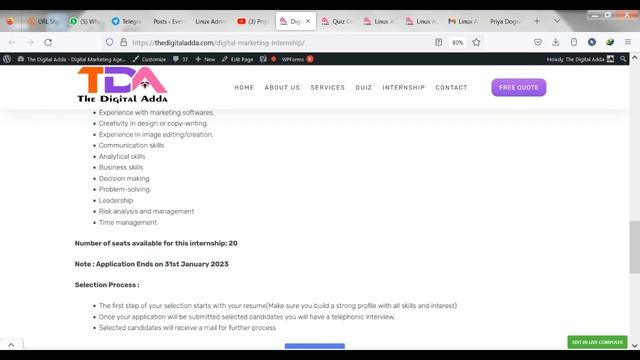Click the Customize link in admin bar
This screenshot has height=360, width=640.
149,59
